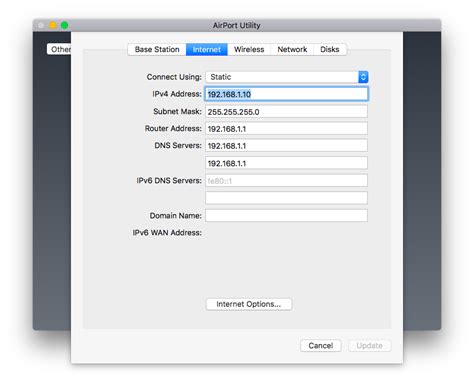Click the empty second IPv6 DNS field
This screenshot has width=474, height=377.
[x=286, y=198]
